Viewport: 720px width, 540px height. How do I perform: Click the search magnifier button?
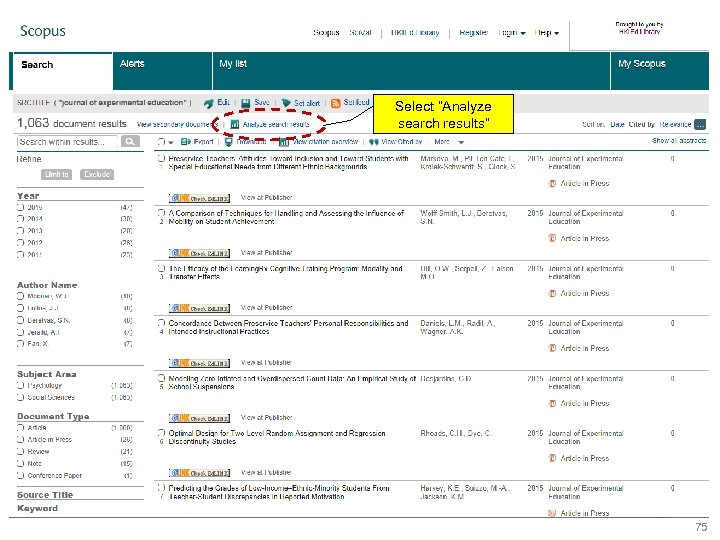pos(130,141)
